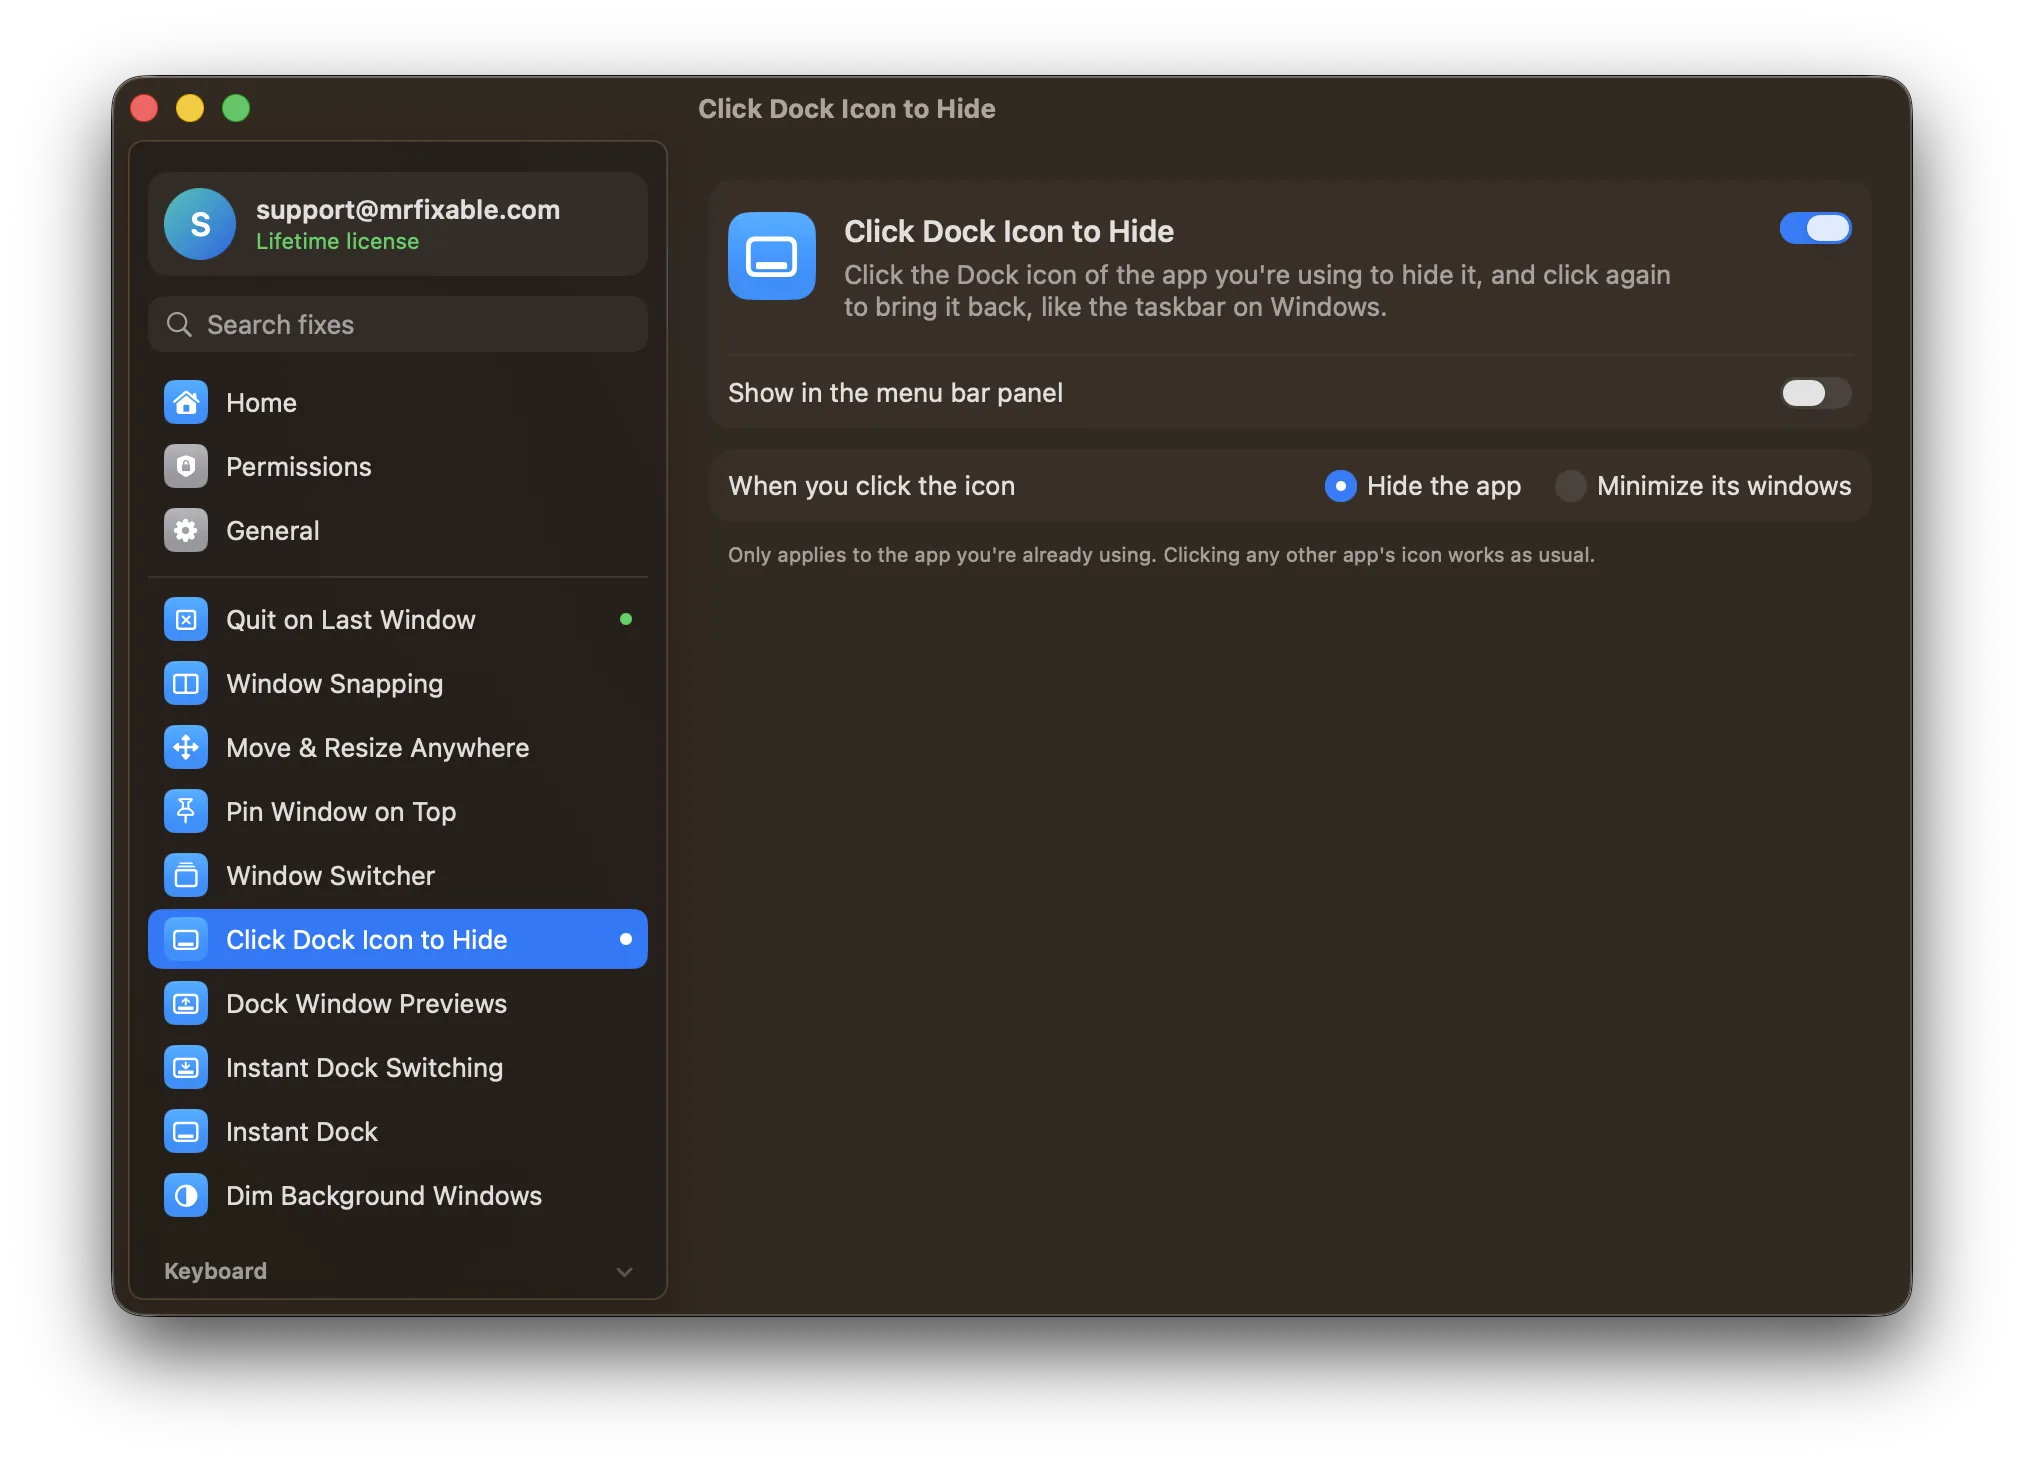
Task: Click the large Click Dock Icon header icon
Action: [772, 256]
